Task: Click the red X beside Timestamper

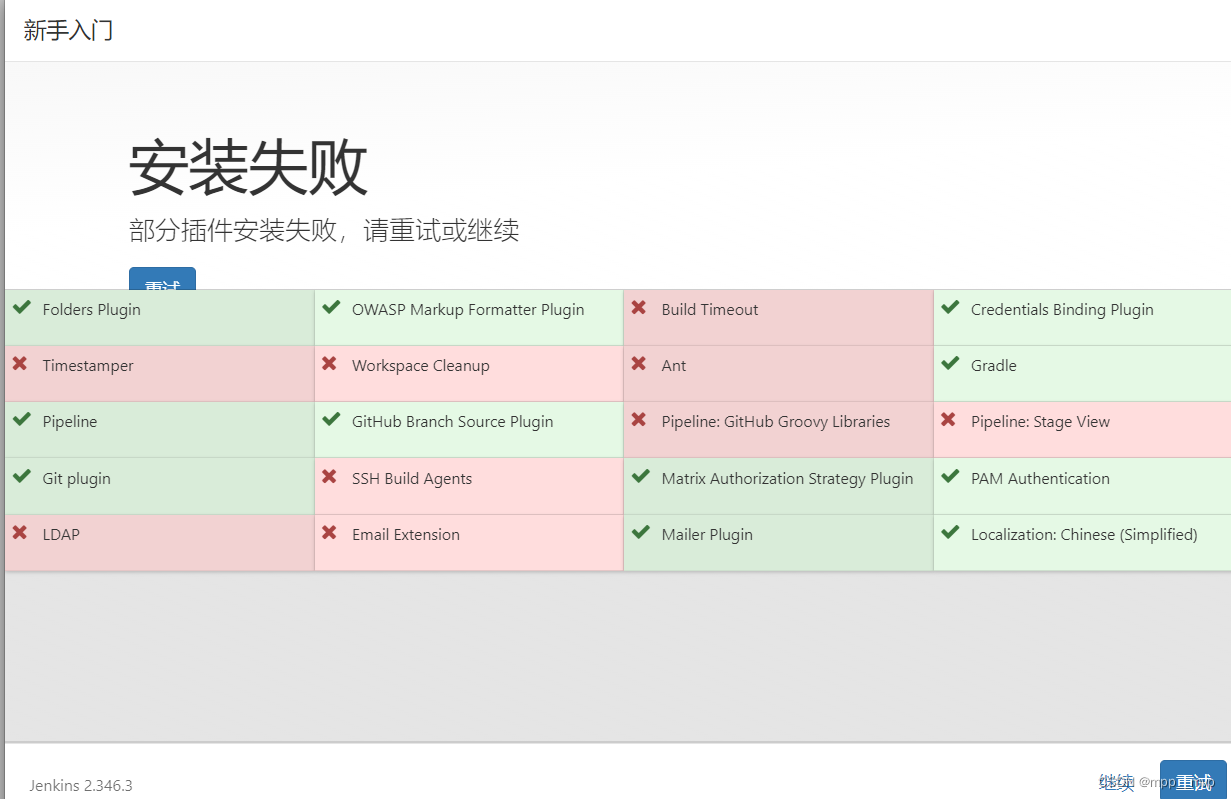Action: (x=20, y=364)
